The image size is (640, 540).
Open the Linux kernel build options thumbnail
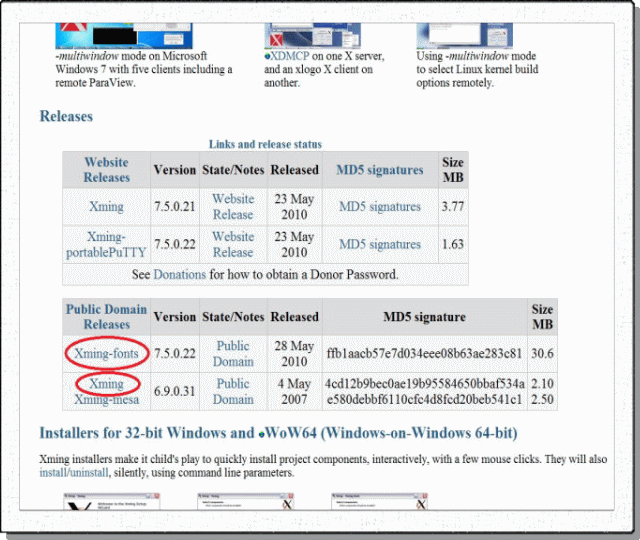[464, 36]
